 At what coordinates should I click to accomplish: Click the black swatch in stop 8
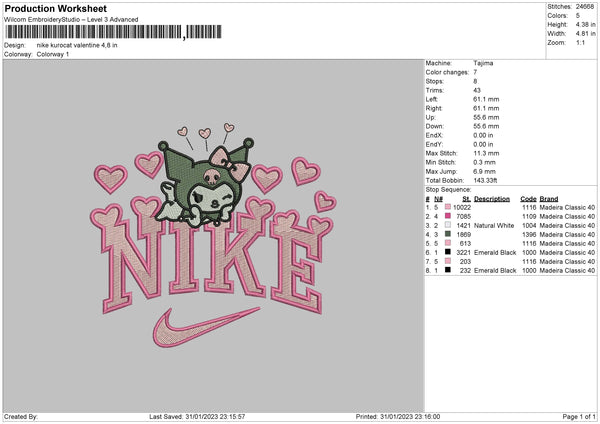pos(448,270)
